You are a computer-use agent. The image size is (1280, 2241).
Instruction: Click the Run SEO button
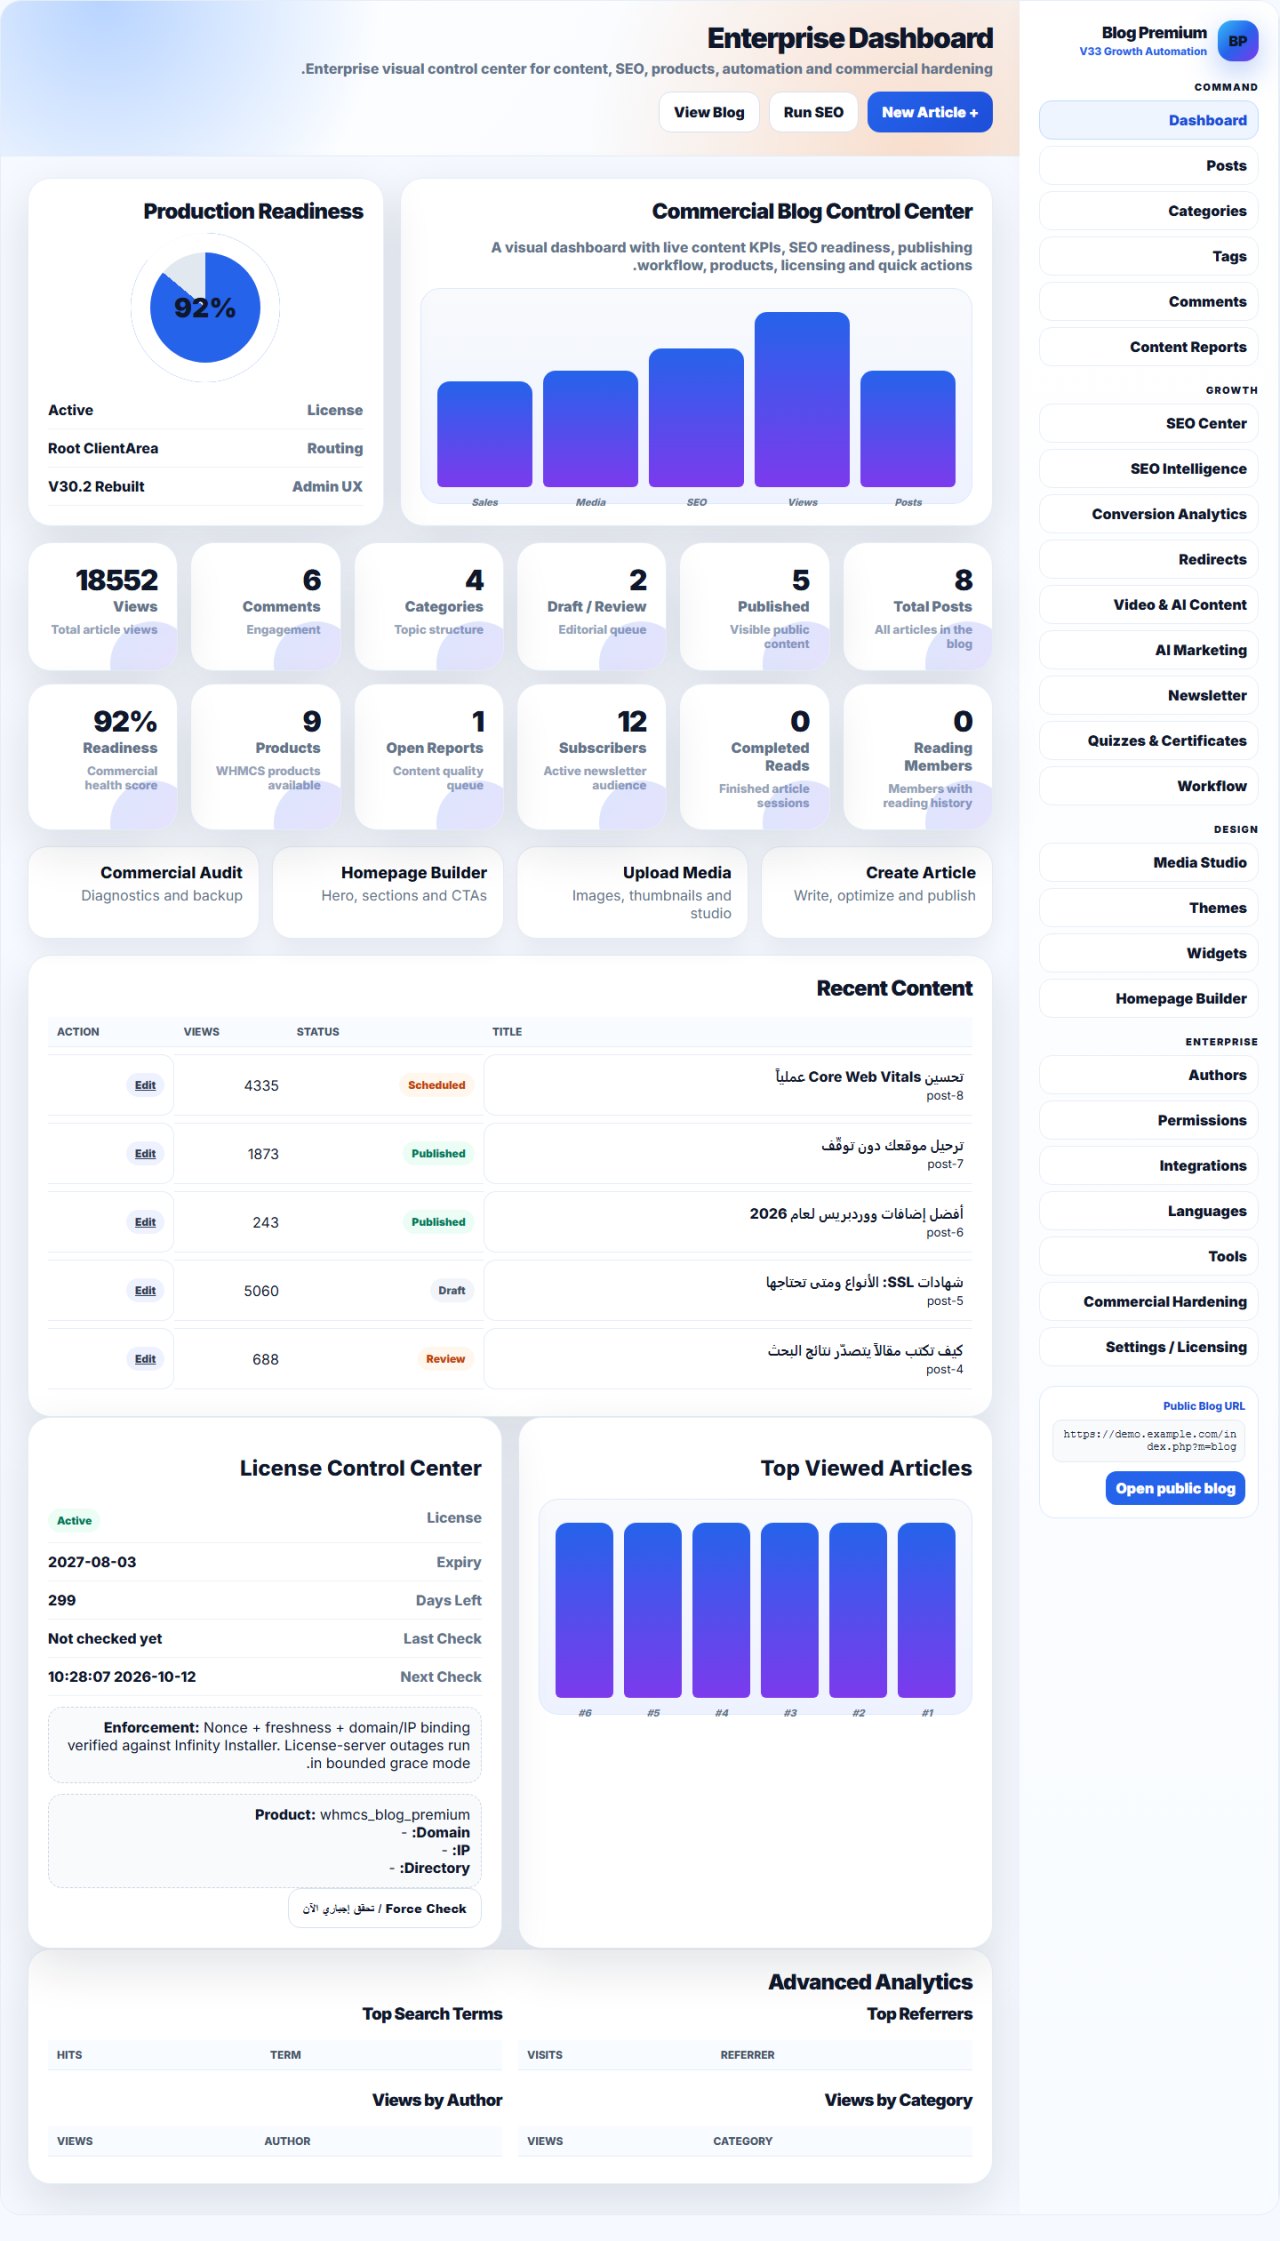813,112
